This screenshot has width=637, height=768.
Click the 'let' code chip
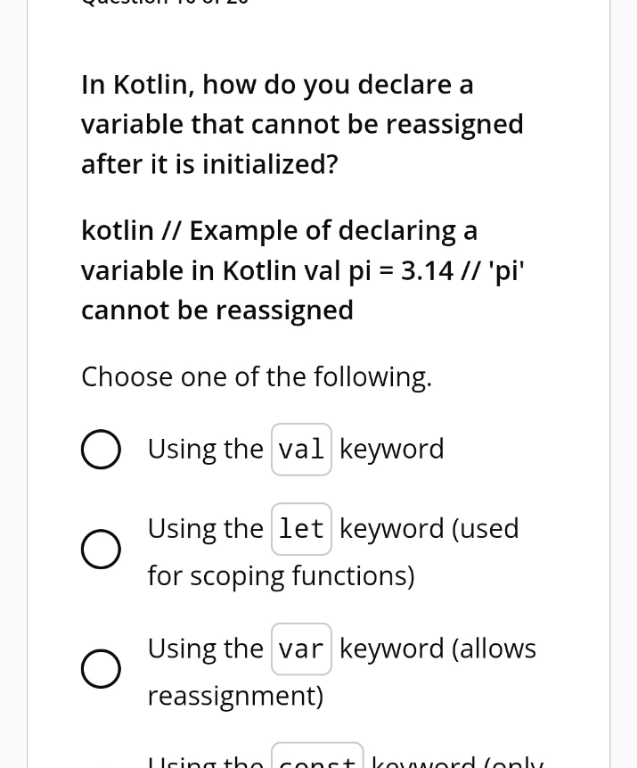tap(302, 529)
